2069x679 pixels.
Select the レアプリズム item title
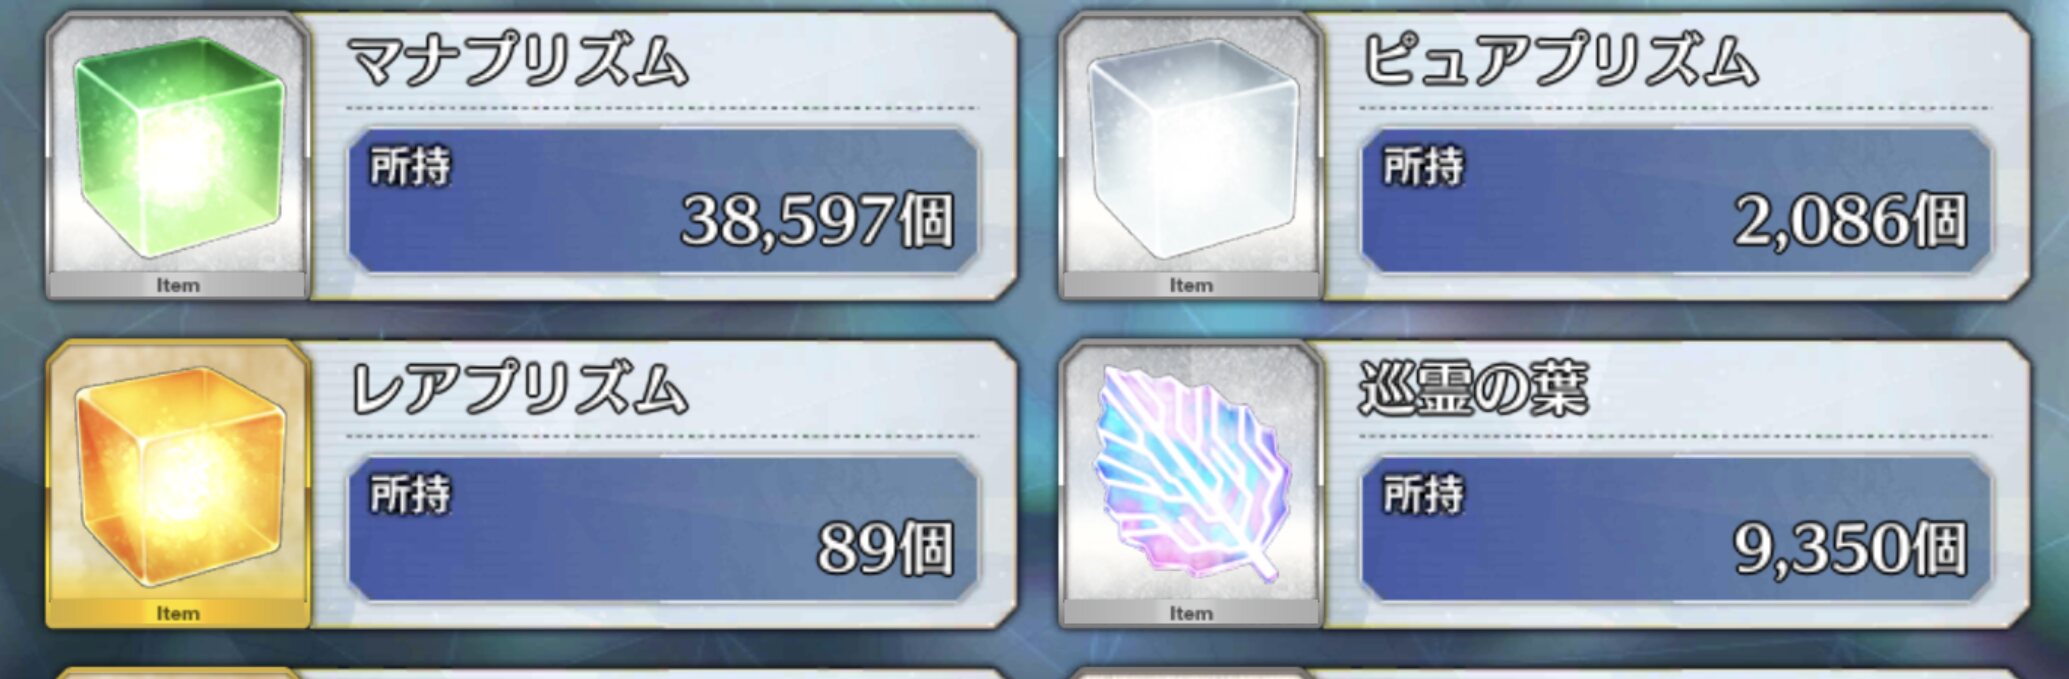[518, 388]
